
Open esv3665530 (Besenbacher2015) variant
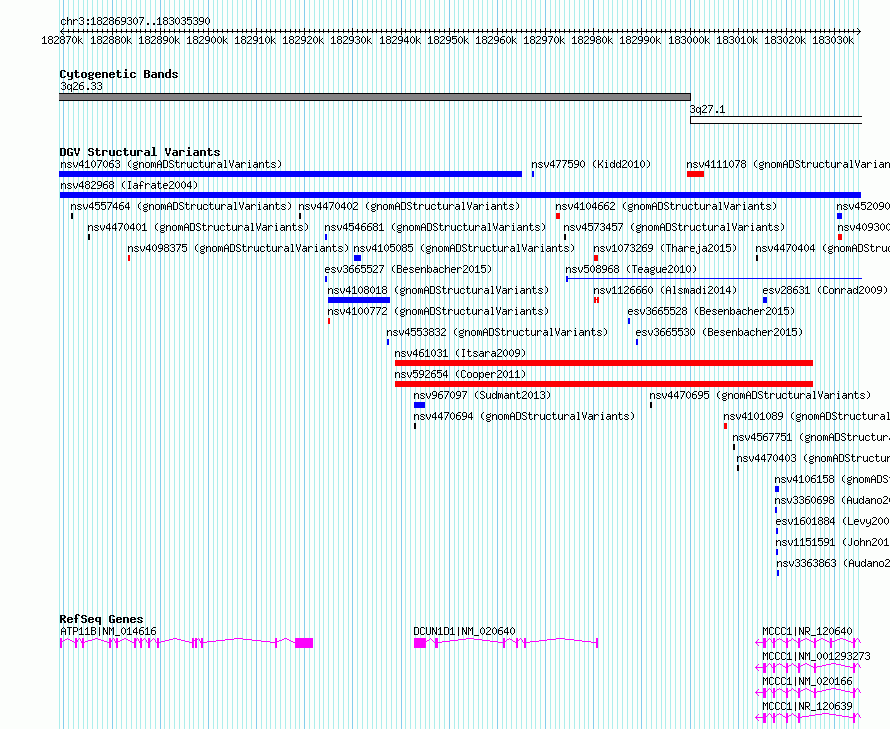719,332
